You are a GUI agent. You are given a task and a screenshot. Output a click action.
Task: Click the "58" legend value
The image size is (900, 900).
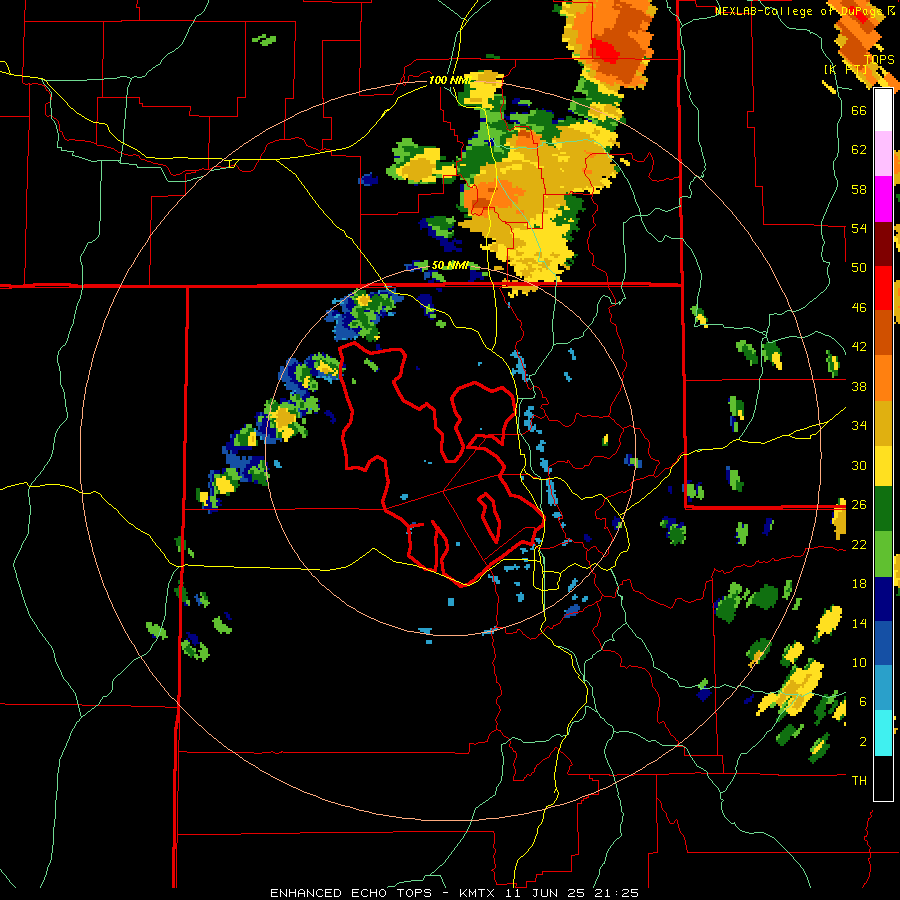859,189
